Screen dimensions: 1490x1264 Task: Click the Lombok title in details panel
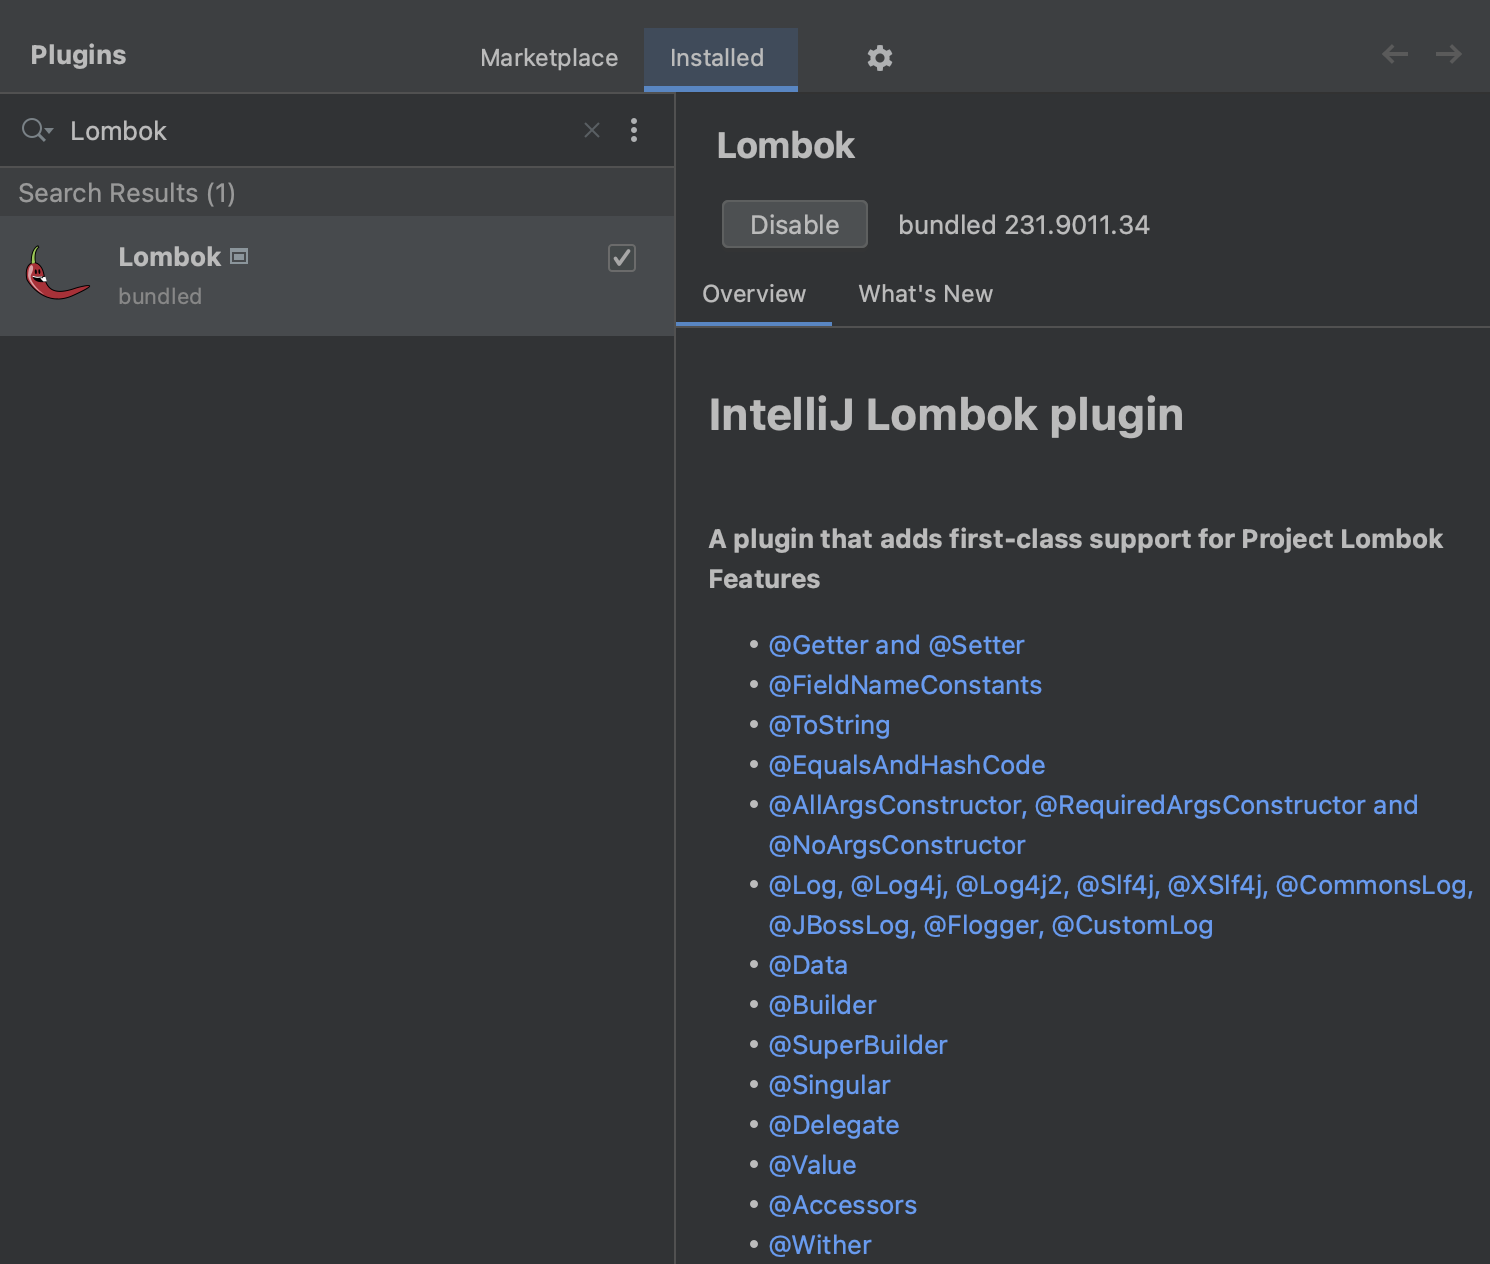pyautogui.click(x=786, y=146)
